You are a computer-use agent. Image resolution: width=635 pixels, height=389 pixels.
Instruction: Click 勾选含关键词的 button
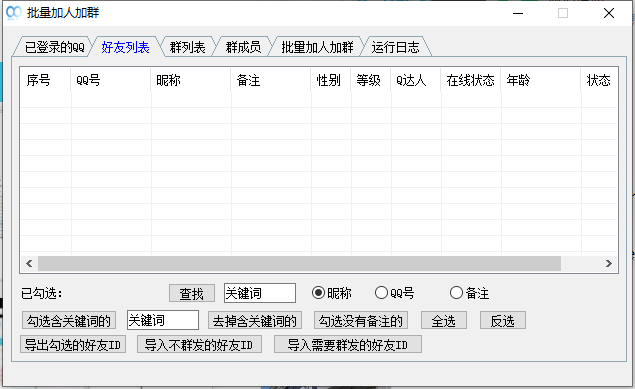pyautogui.click(x=69, y=321)
